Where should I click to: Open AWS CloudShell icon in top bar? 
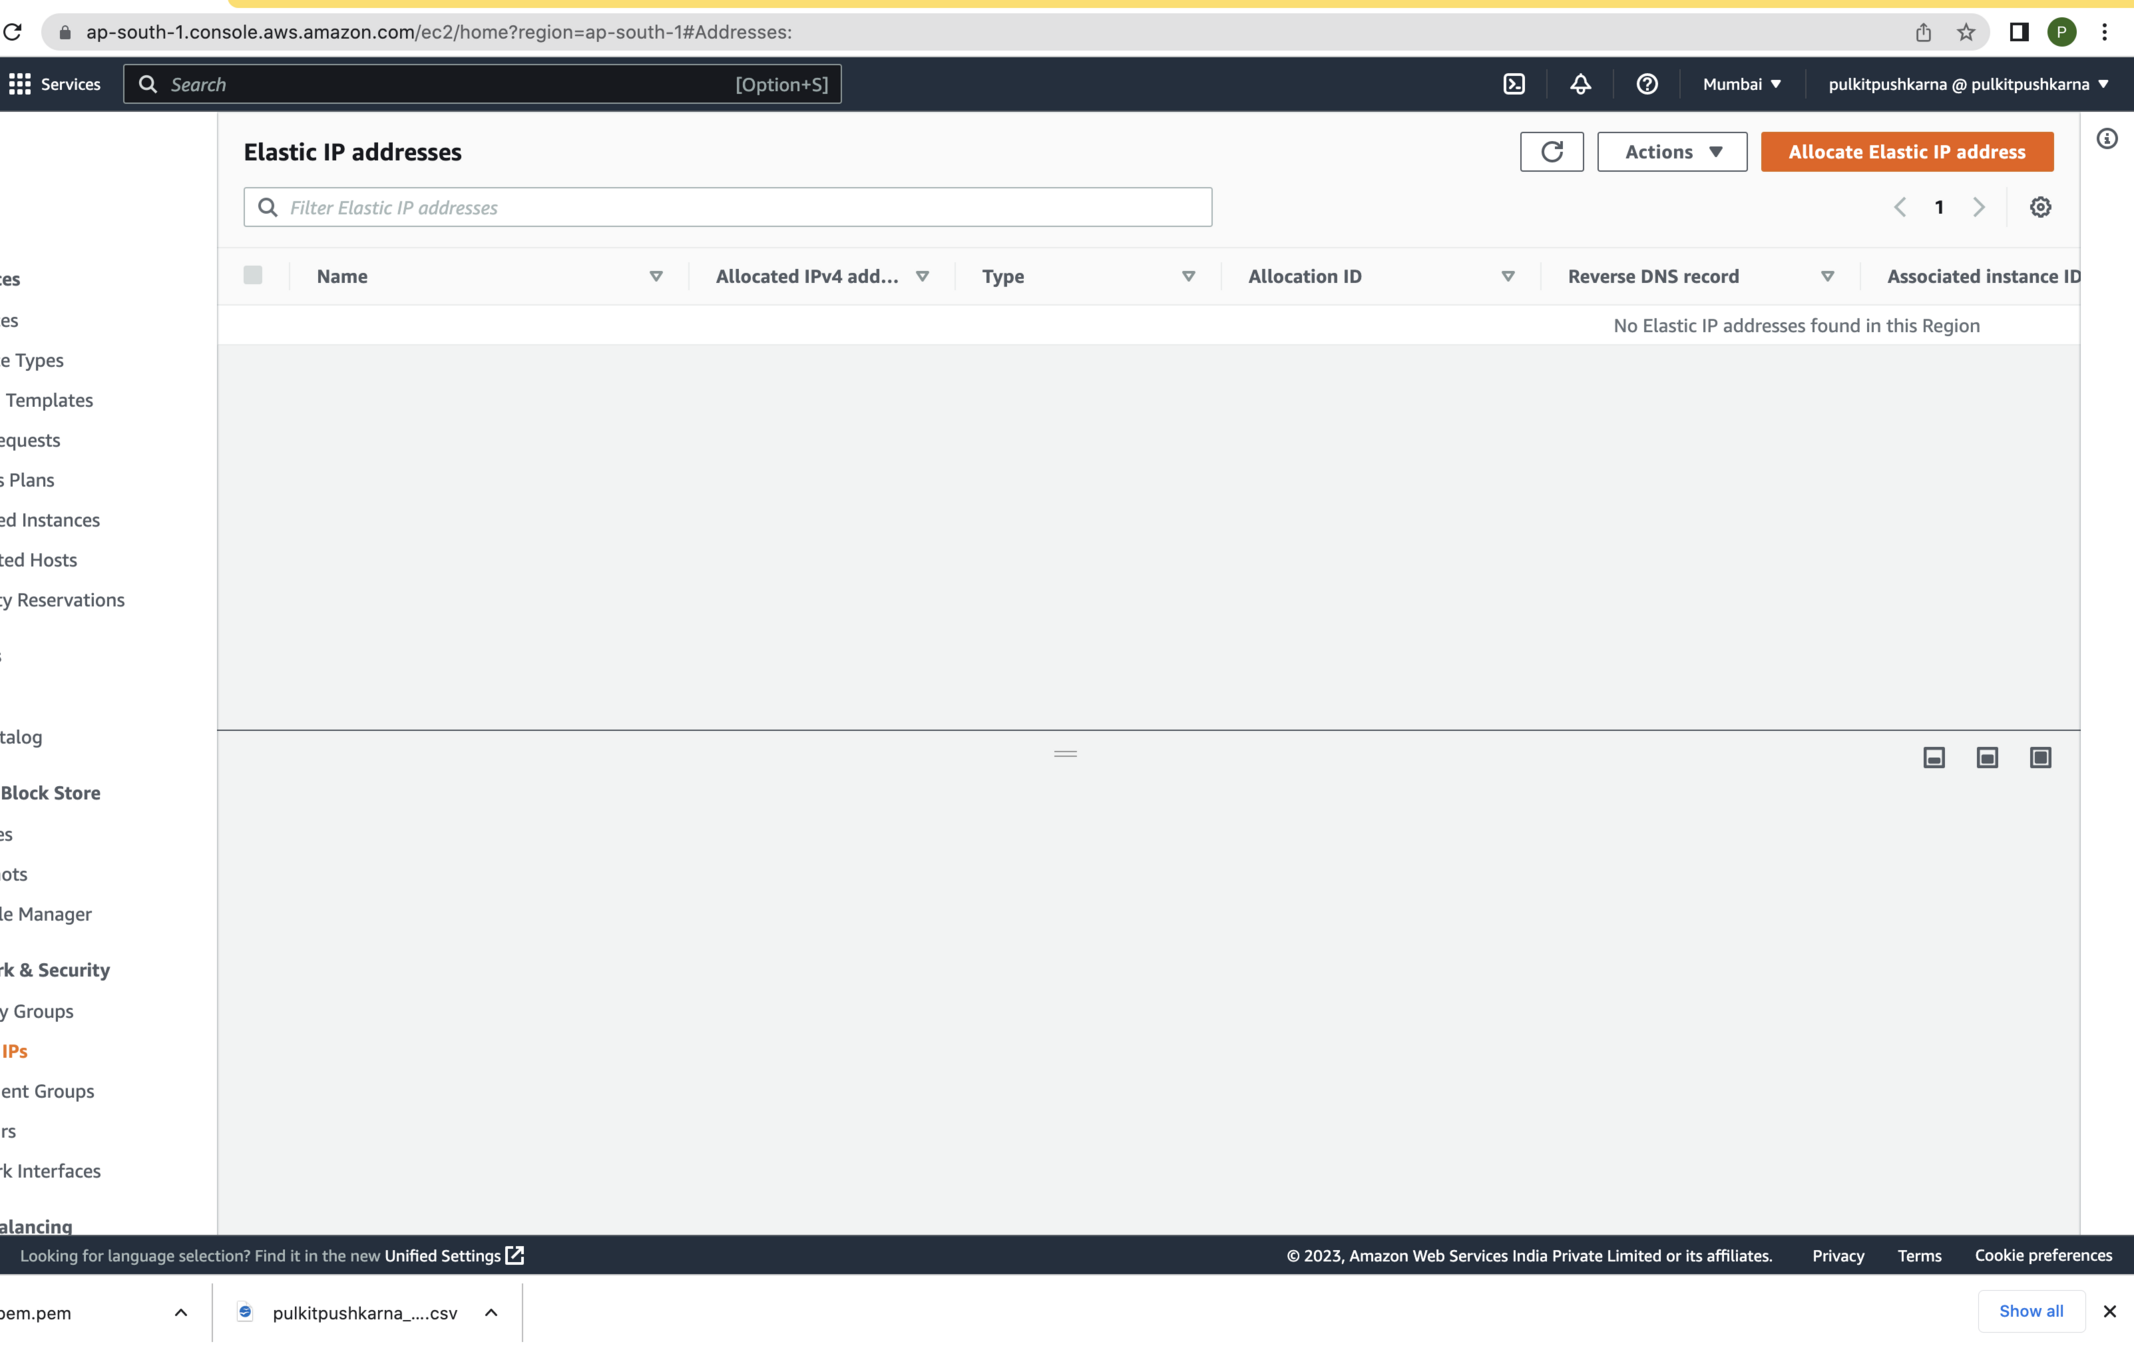[1514, 84]
